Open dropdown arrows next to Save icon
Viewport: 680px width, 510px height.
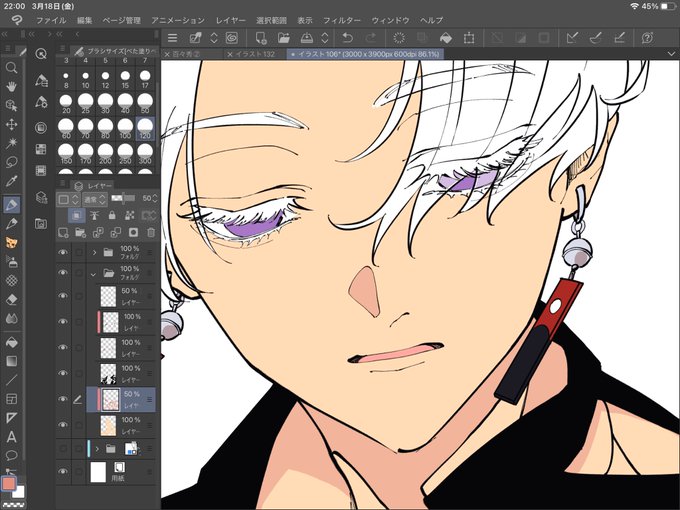(324, 38)
